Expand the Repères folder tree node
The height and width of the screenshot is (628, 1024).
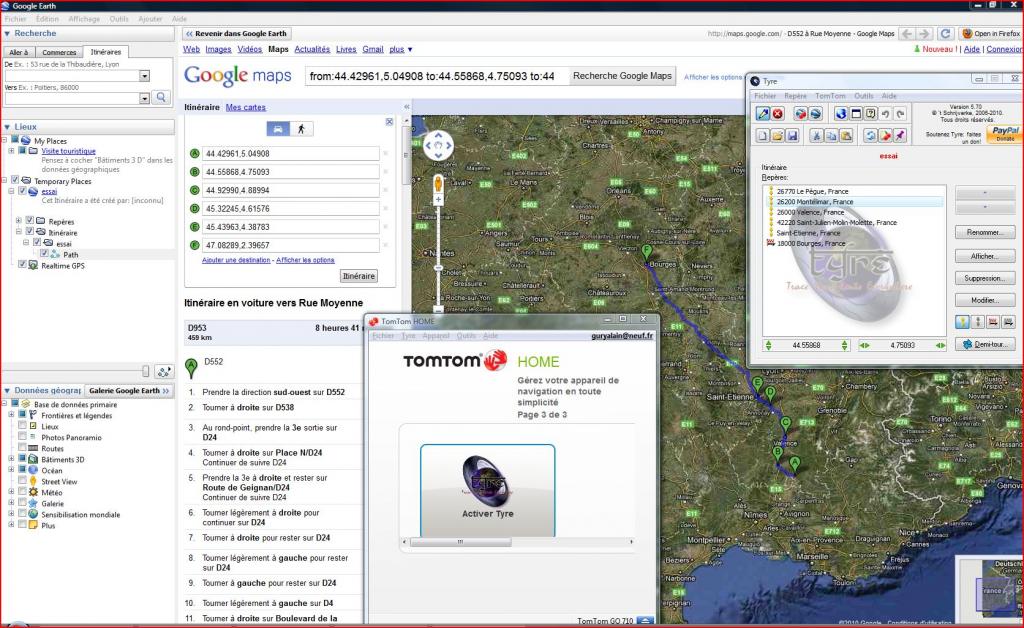(x=18, y=221)
